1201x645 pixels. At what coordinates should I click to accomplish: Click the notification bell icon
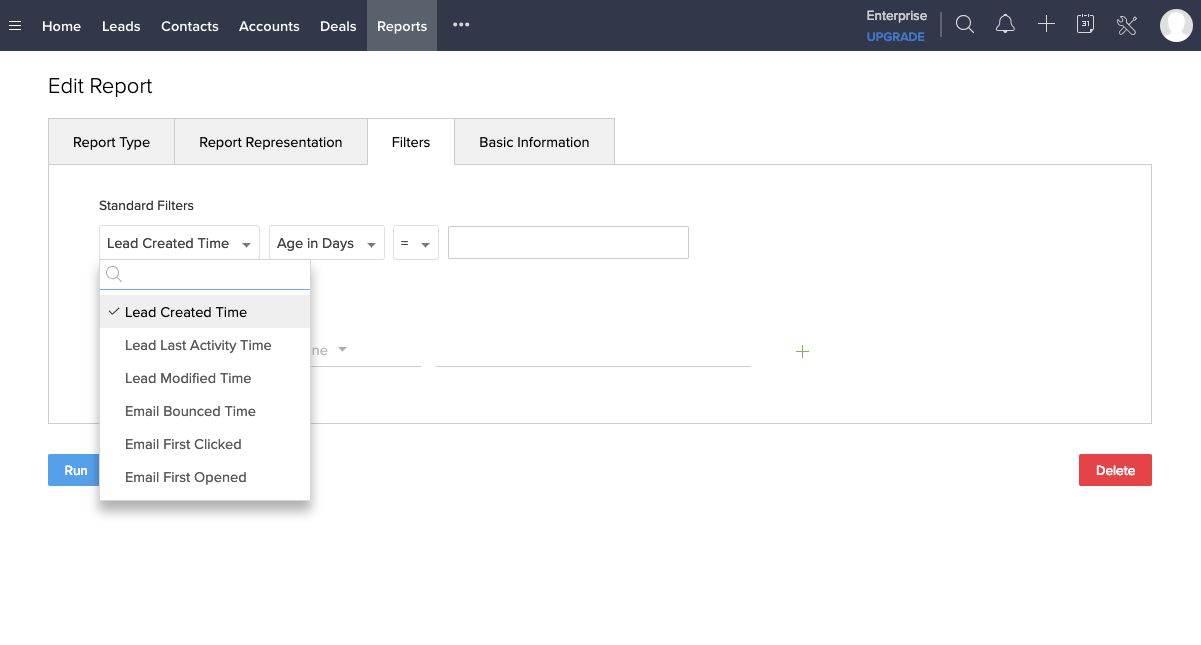point(1005,24)
